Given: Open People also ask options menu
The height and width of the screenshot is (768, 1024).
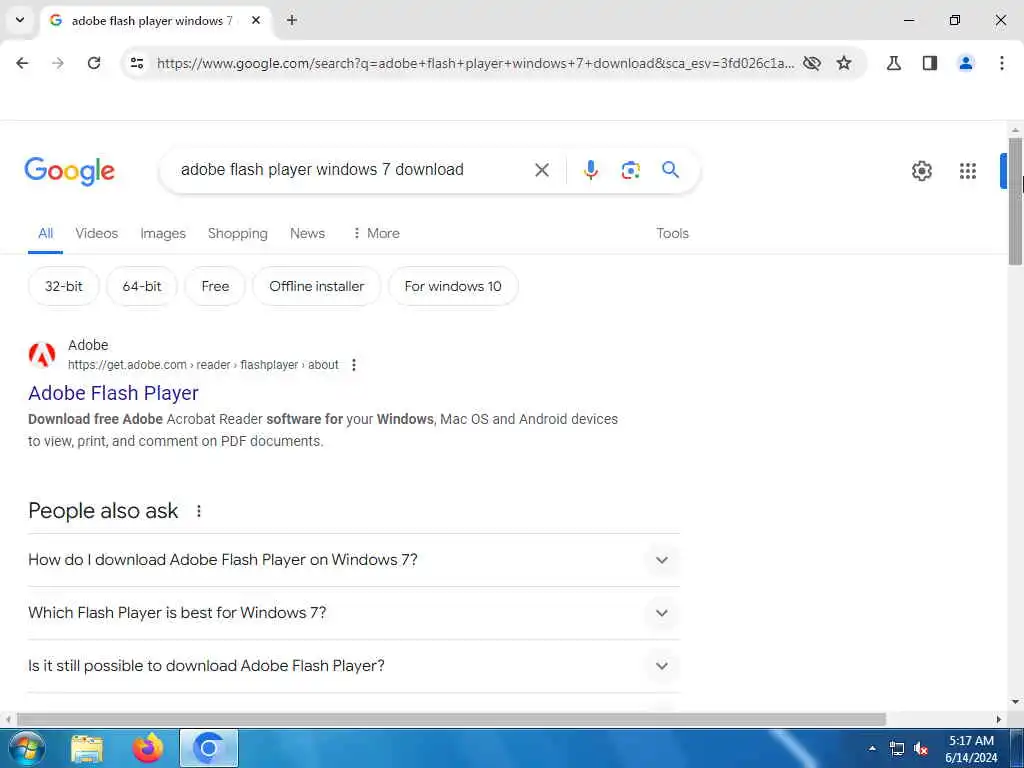Looking at the screenshot, I should click(x=199, y=511).
